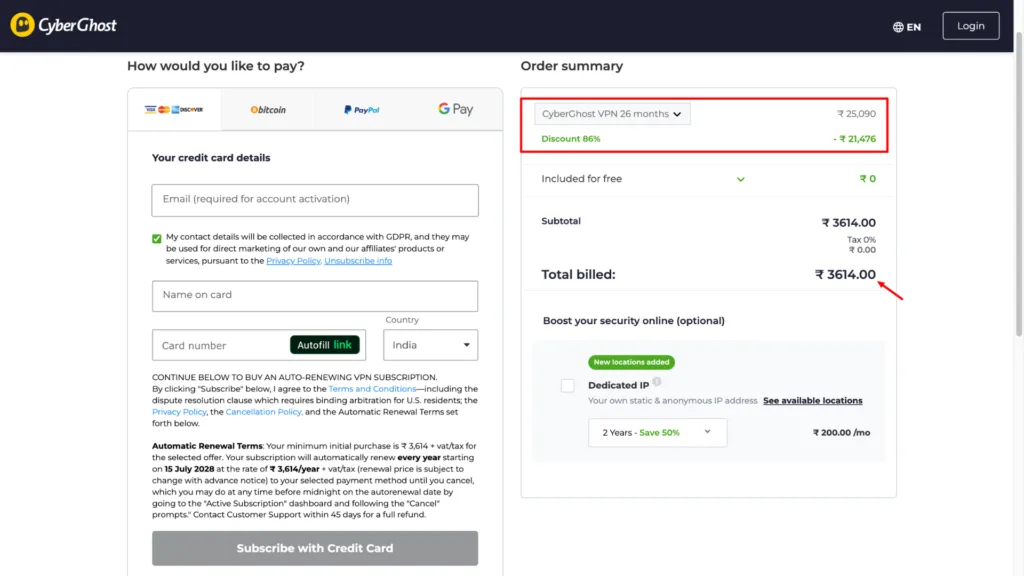Click the Dedicated IP info icon
This screenshot has width=1024, height=576.
point(657,382)
